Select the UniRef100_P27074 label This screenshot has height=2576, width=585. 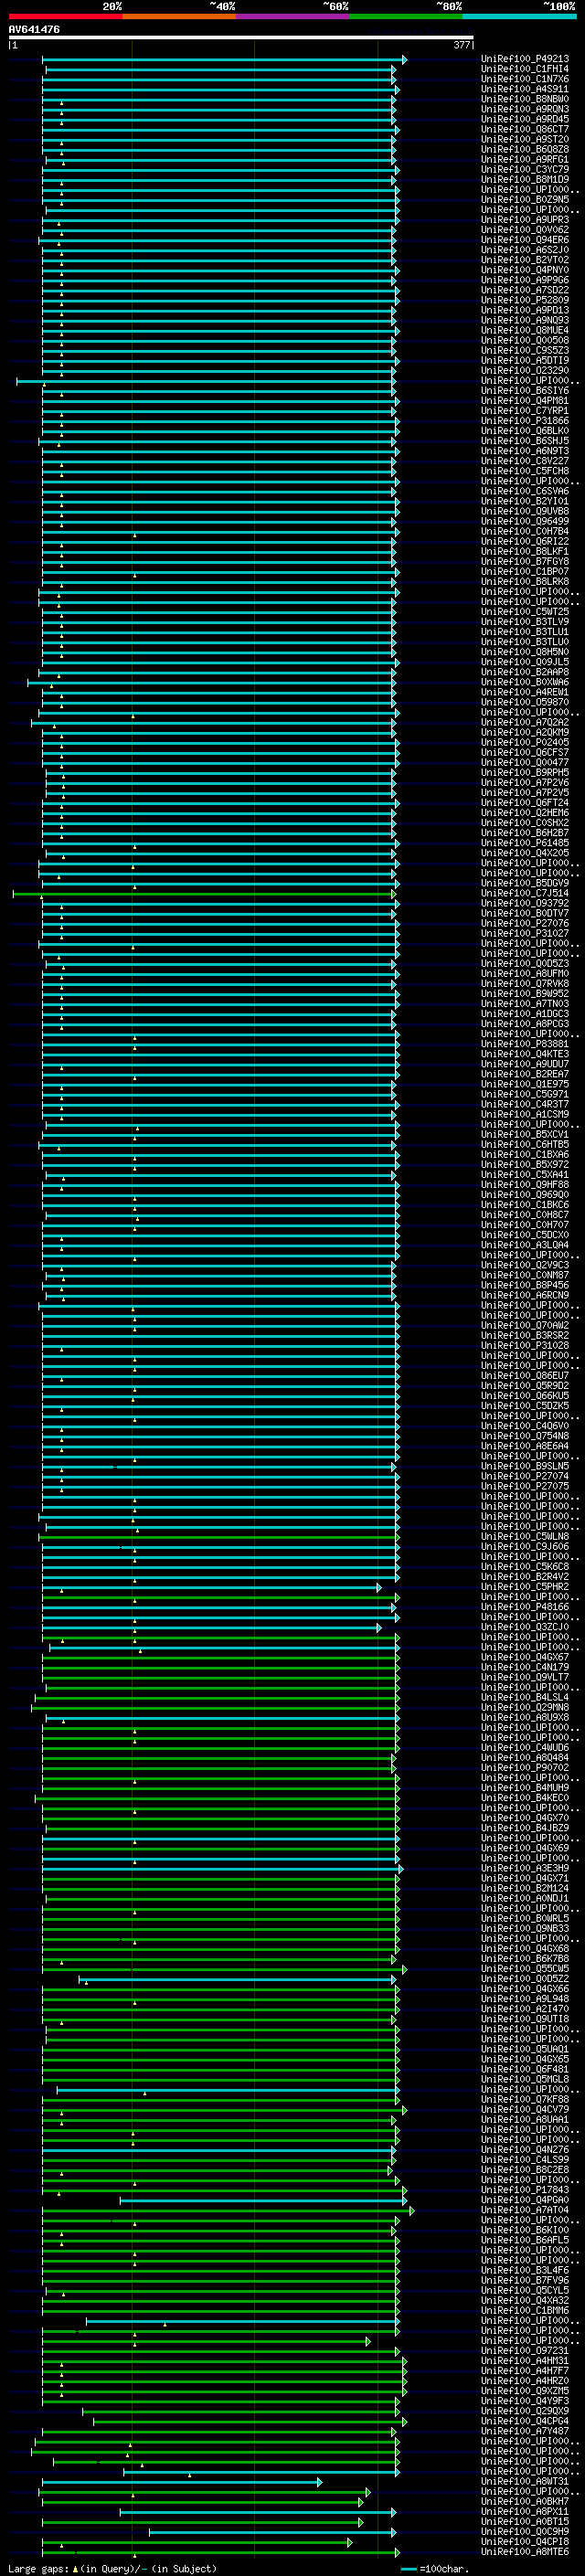pyautogui.click(x=525, y=1476)
